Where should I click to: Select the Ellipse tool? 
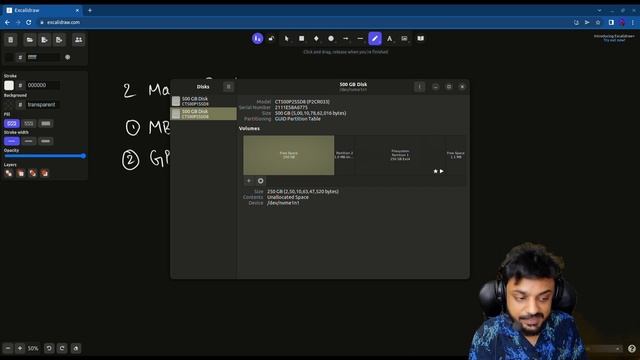click(x=331, y=38)
